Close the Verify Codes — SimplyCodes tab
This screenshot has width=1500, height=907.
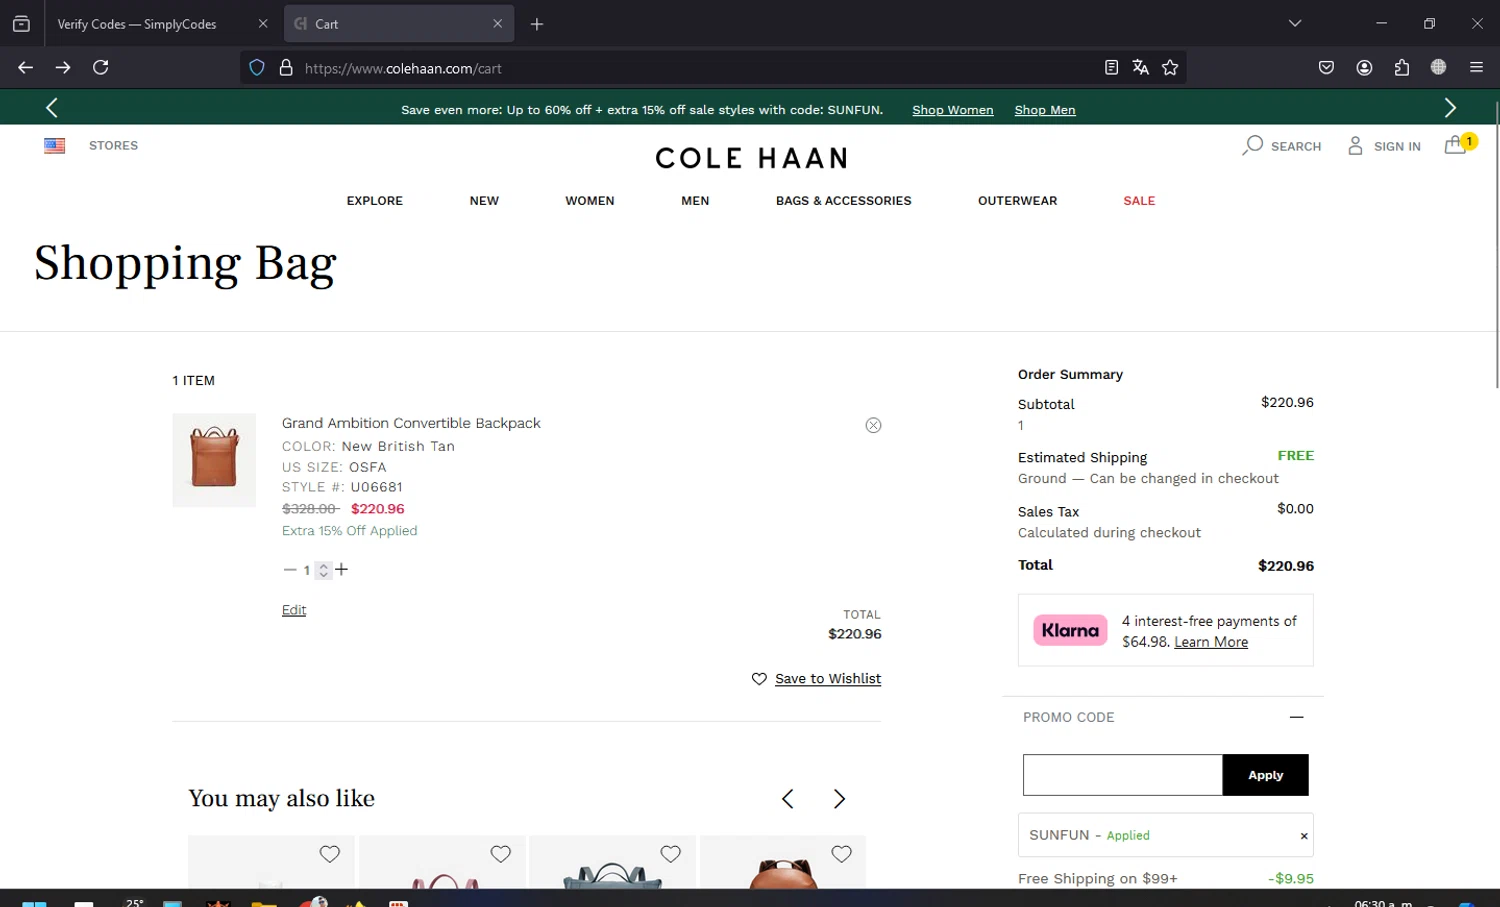(263, 24)
